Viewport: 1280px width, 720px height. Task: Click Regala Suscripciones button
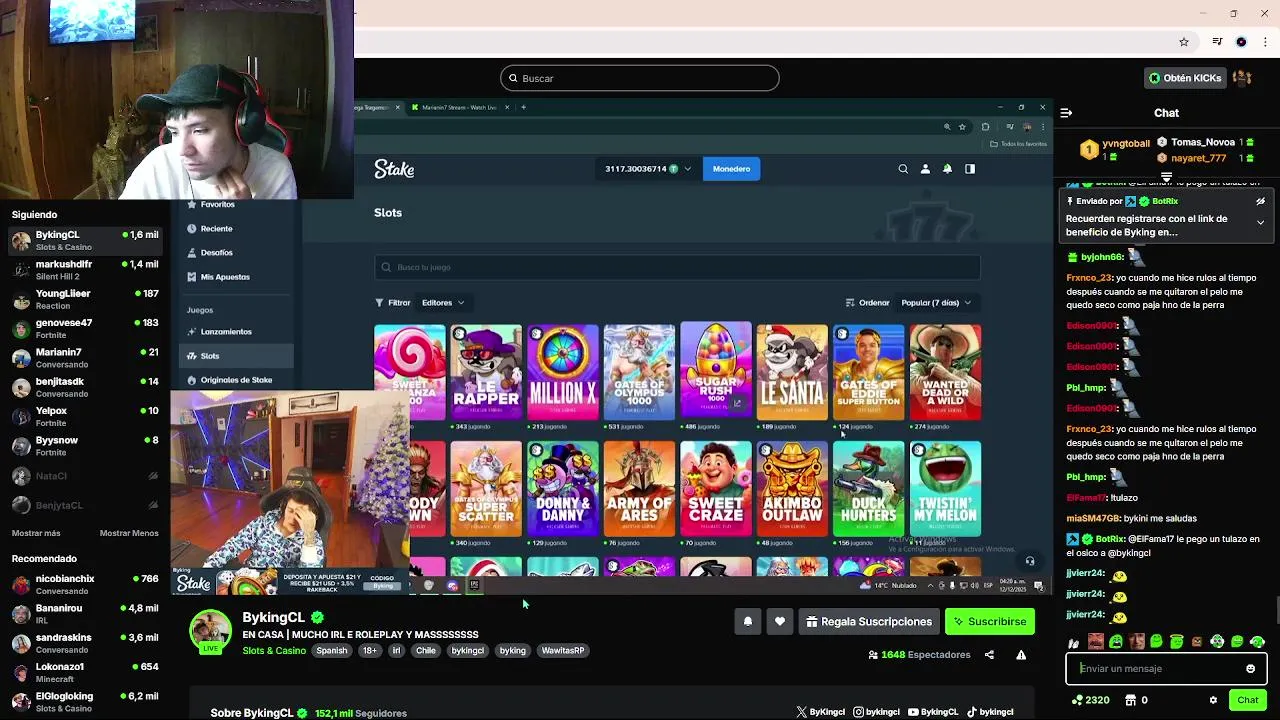click(x=869, y=622)
